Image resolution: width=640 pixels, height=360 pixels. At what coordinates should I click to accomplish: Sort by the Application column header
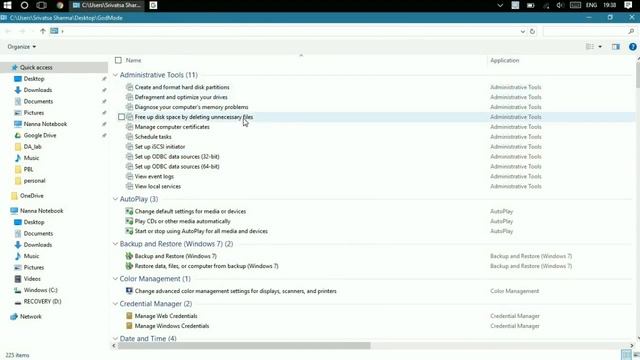tap(505, 60)
